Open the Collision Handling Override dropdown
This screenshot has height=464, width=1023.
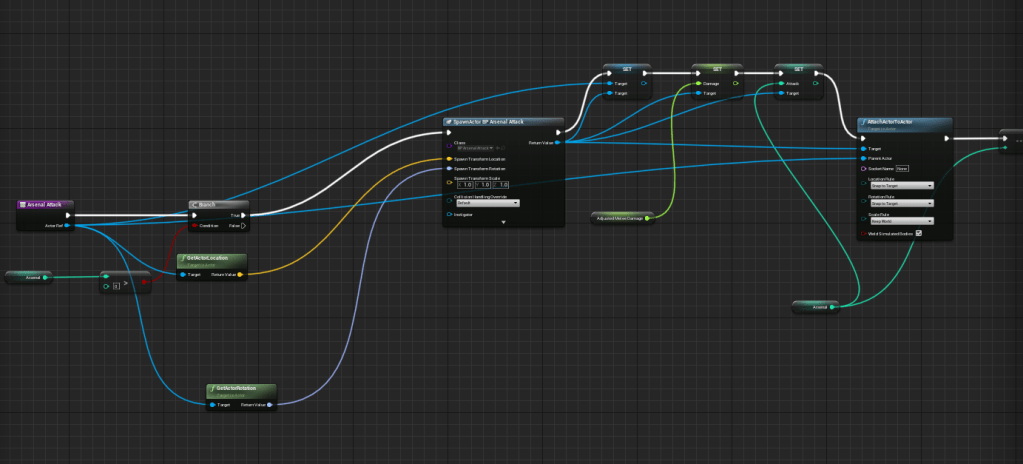coord(487,202)
